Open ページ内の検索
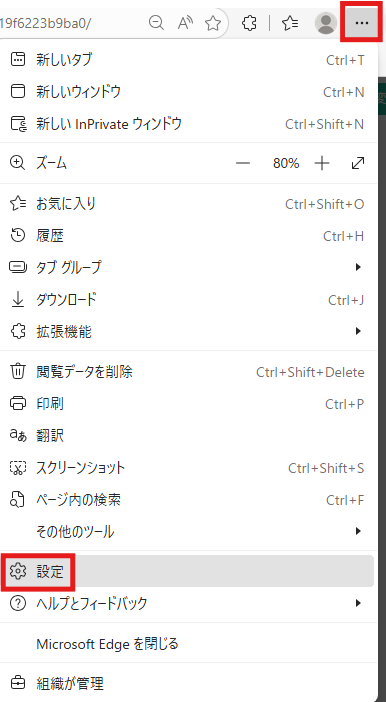Image resolution: width=386 pixels, height=702 pixels. point(187,500)
